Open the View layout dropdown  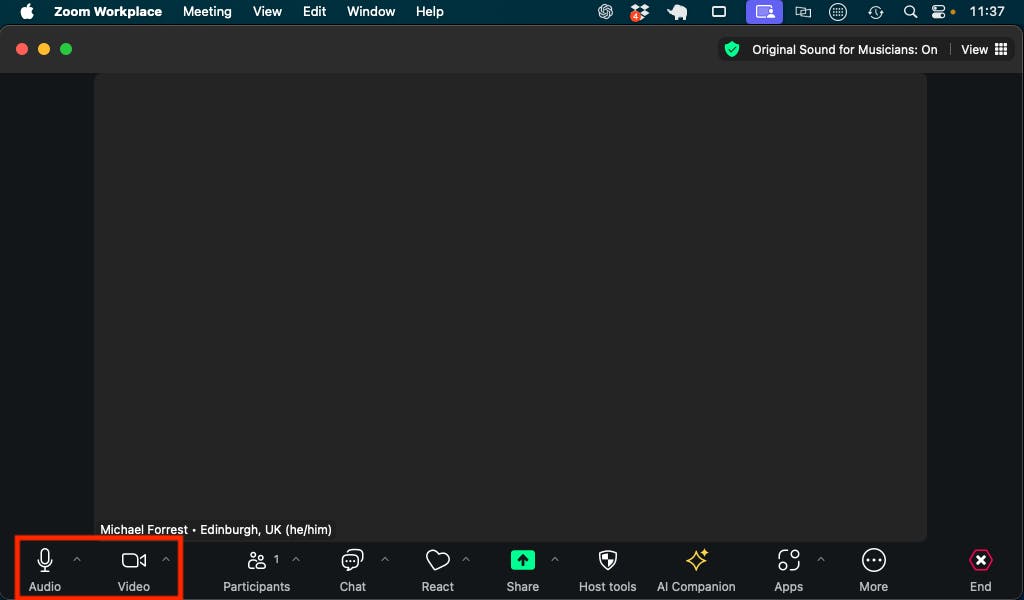[984, 50]
